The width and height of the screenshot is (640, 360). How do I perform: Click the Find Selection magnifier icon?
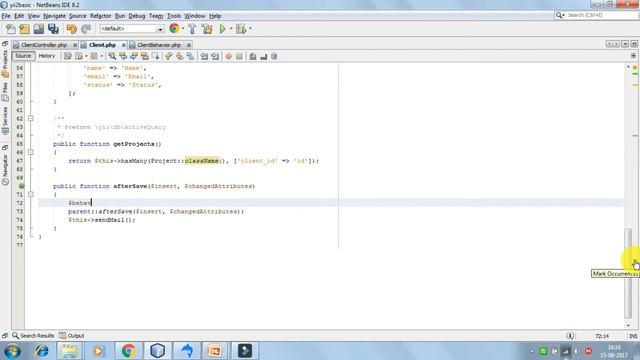point(112,56)
